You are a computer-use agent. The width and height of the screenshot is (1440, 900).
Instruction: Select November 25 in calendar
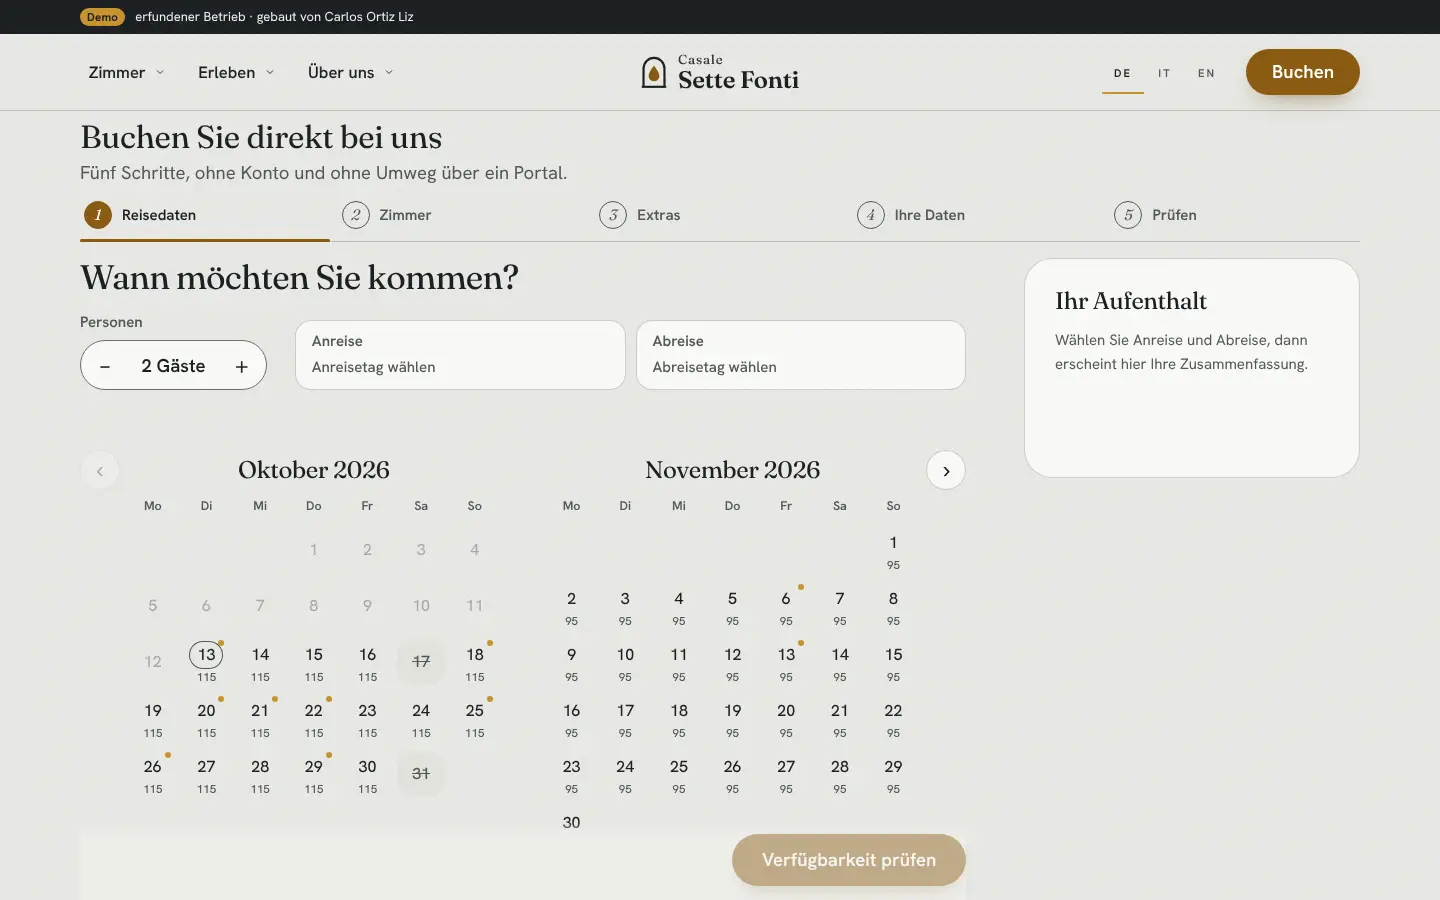click(679, 774)
